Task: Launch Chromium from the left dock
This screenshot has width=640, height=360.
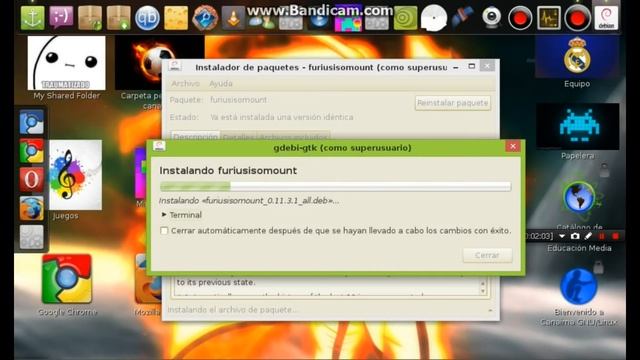Action: pyautogui.click(x=31, y=122)
